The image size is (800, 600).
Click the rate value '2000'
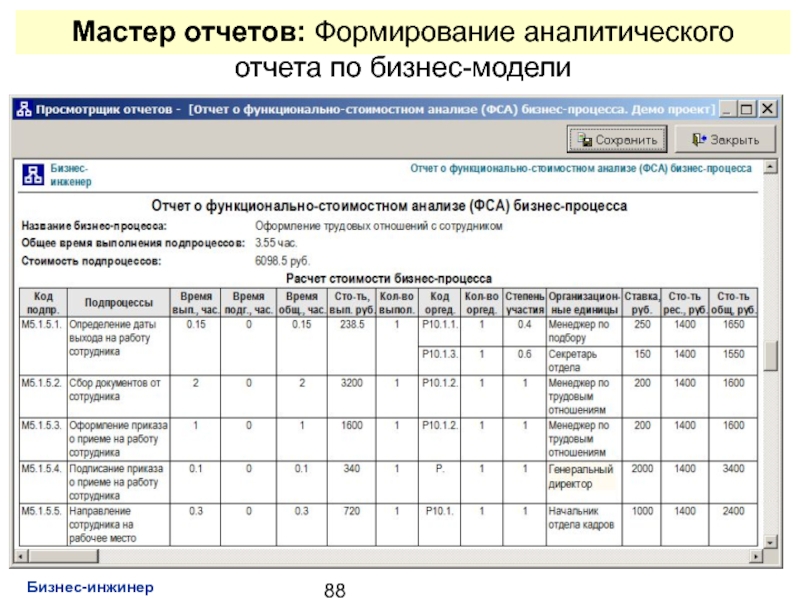[642, 468]
